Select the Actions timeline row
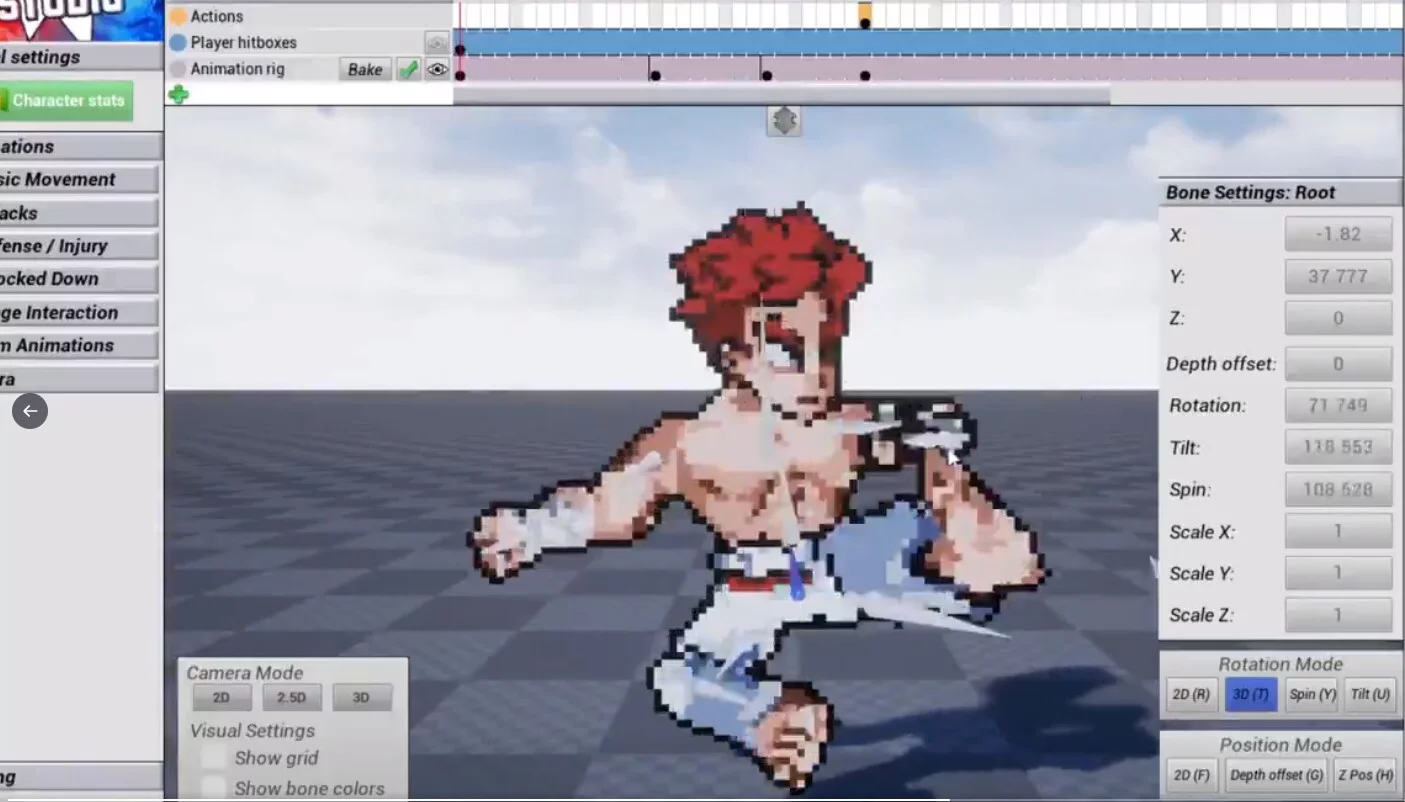1405x802 pixels. (x=310, y=16)
